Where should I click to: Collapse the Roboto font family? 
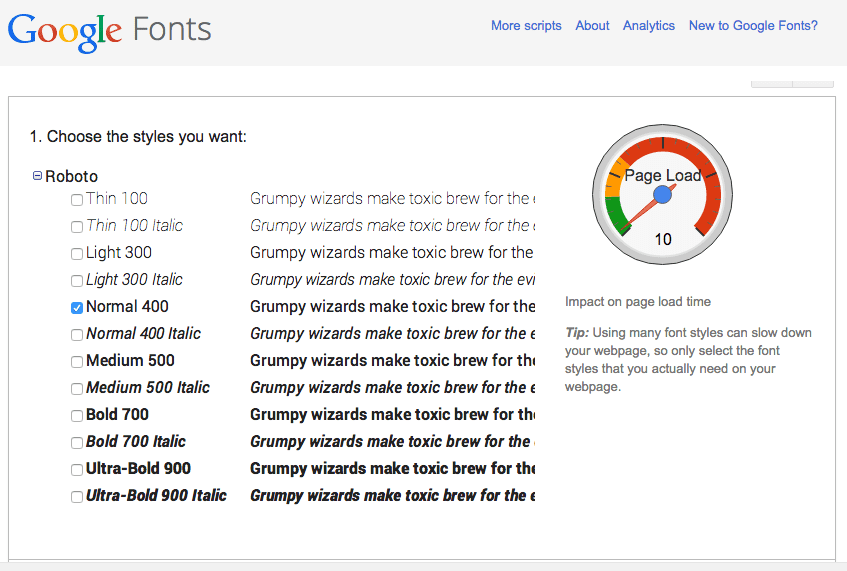point(37,176)
